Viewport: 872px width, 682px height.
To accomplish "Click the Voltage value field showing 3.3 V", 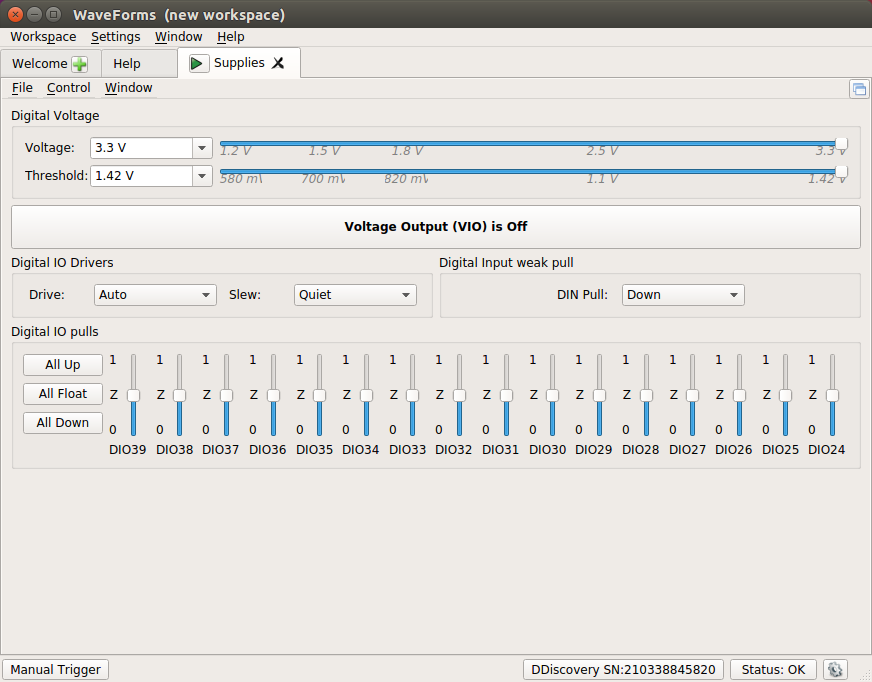I will 142,148.
